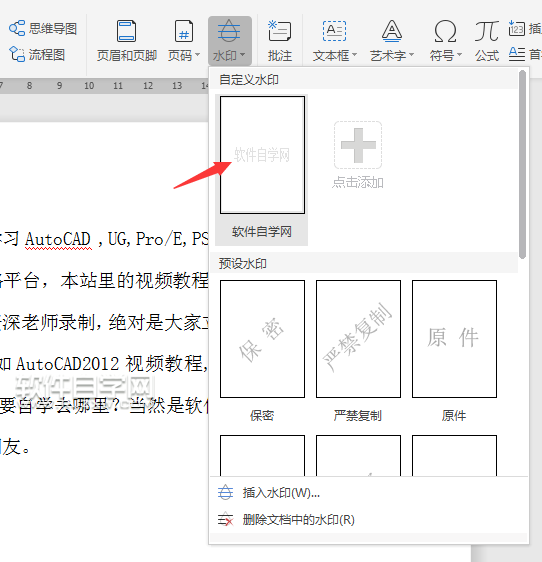Expand the 艺术字 dropdown arrow
542x562 pixels.
(x=411, y=55)
